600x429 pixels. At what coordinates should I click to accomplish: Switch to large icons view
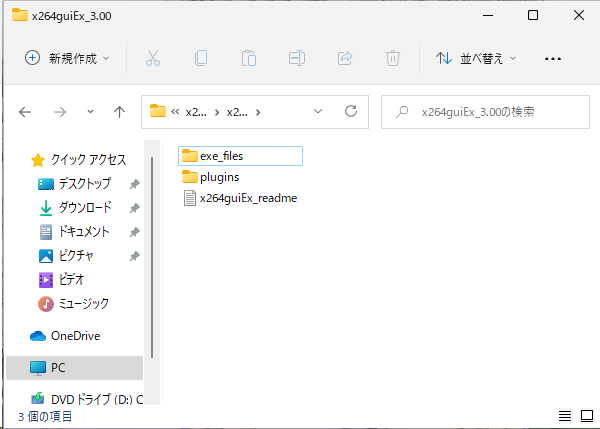coord(587,416)
